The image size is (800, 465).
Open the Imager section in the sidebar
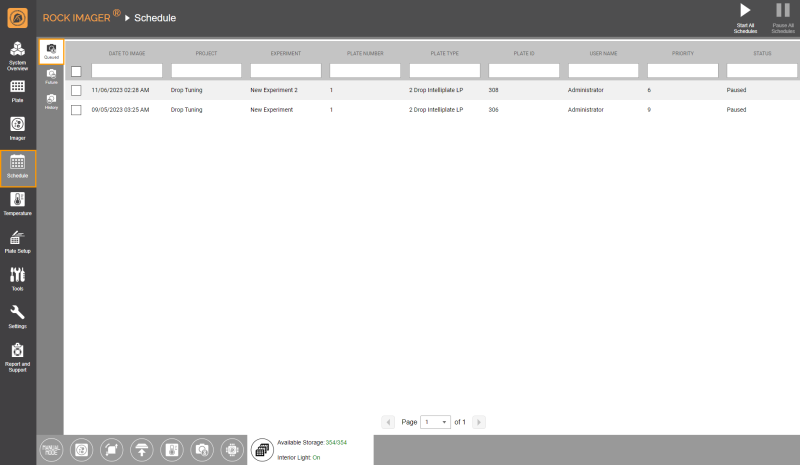pyautogui.click(x=17, y=129)
